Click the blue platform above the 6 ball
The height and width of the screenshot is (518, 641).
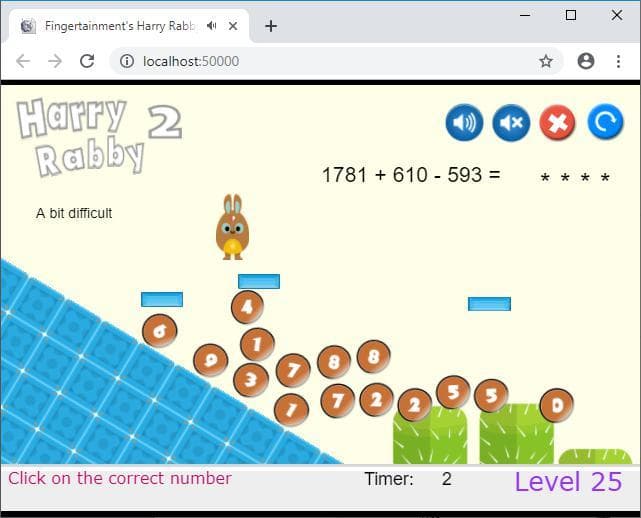coord(162,299)
